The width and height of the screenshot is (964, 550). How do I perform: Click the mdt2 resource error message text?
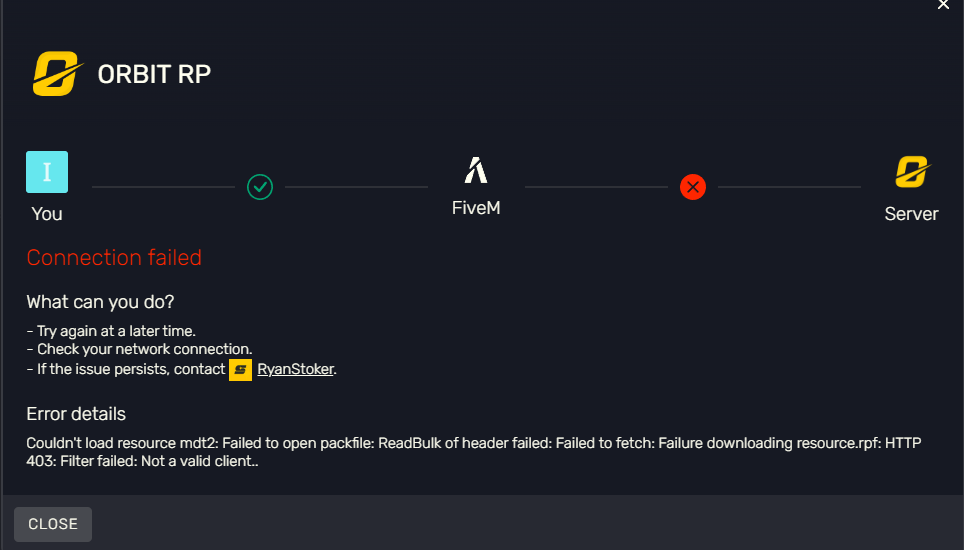tap(475, 452)
